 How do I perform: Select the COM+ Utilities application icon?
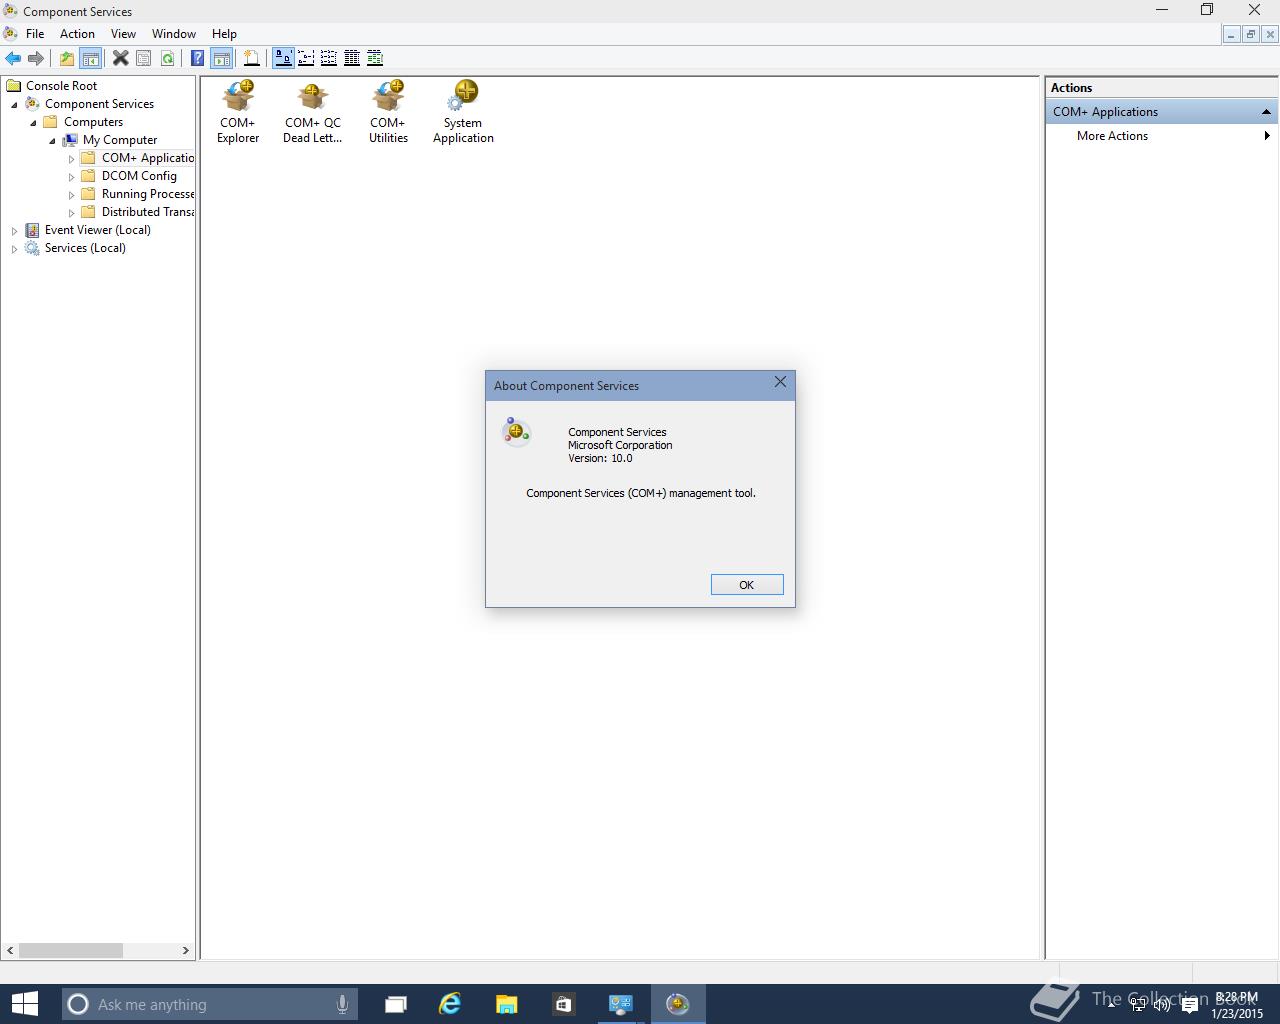[388, 112]
